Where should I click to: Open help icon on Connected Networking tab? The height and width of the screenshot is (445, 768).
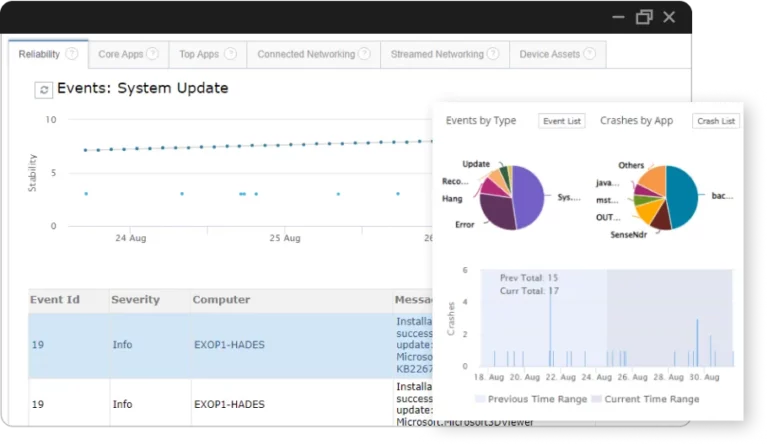point(364,53)
